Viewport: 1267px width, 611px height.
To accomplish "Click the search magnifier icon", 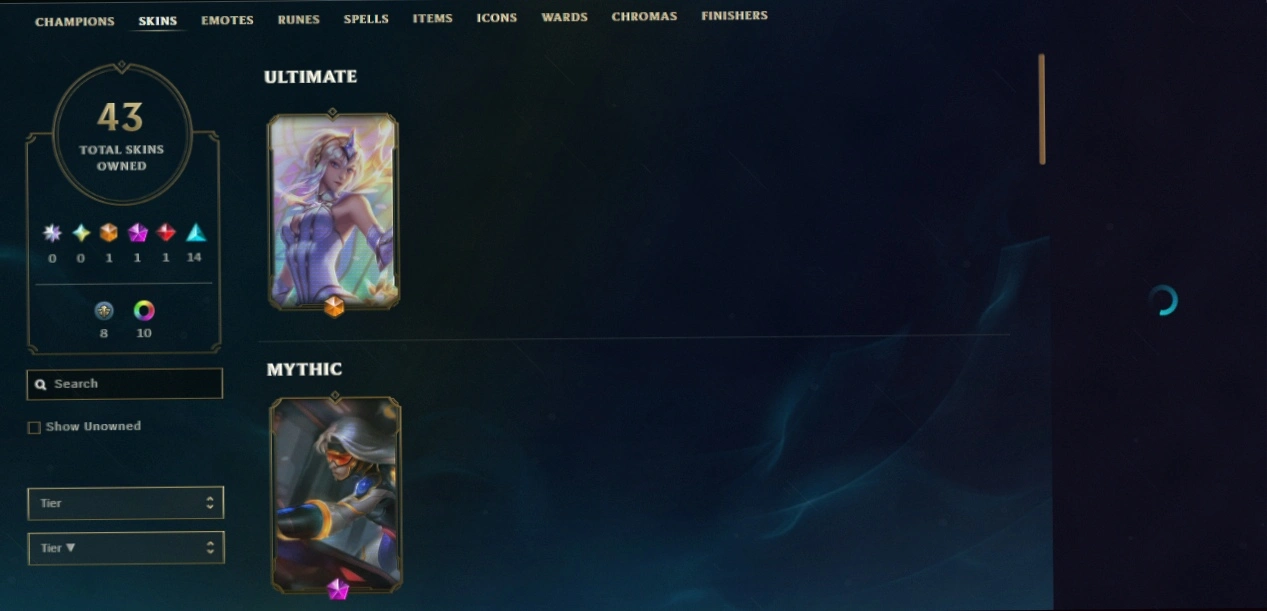I will [40, 384].
